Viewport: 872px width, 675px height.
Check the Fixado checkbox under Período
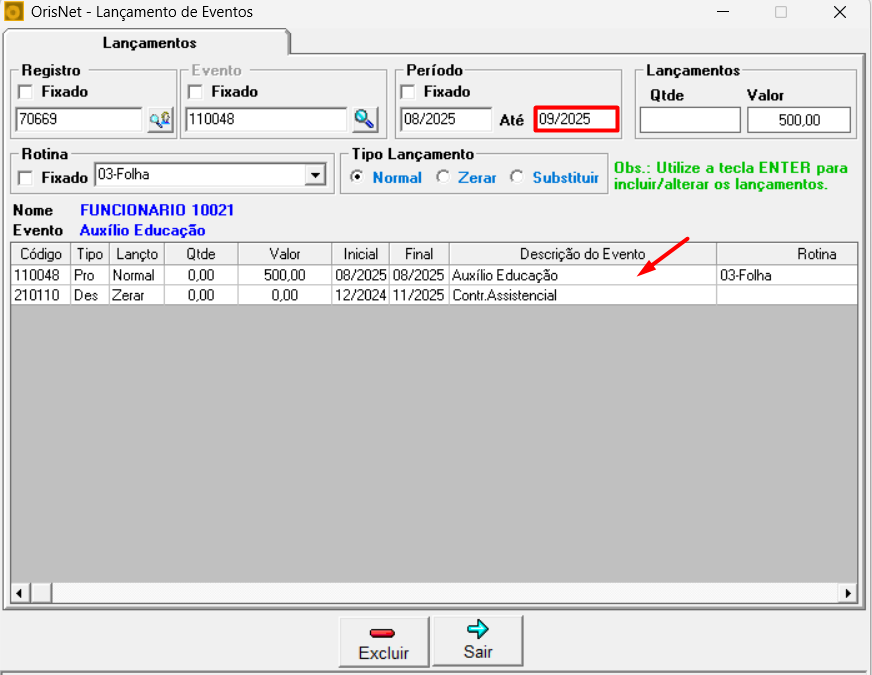[x=408, y=92]
